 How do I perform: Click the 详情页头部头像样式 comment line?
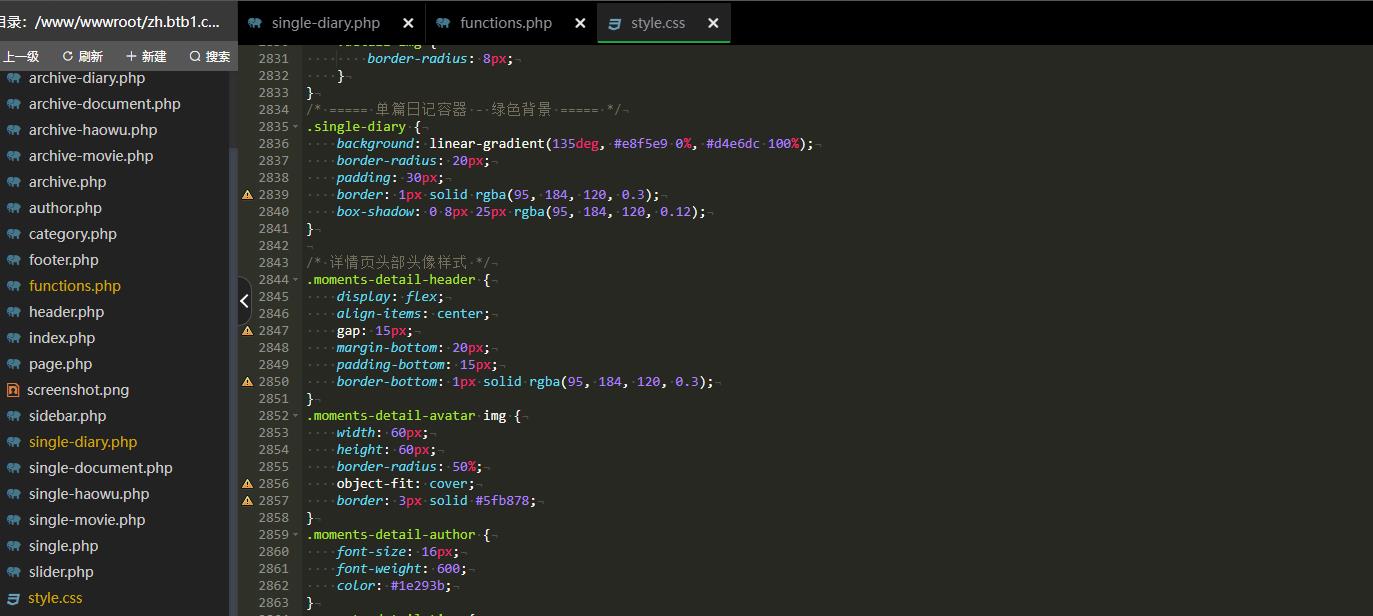(398, 263)
